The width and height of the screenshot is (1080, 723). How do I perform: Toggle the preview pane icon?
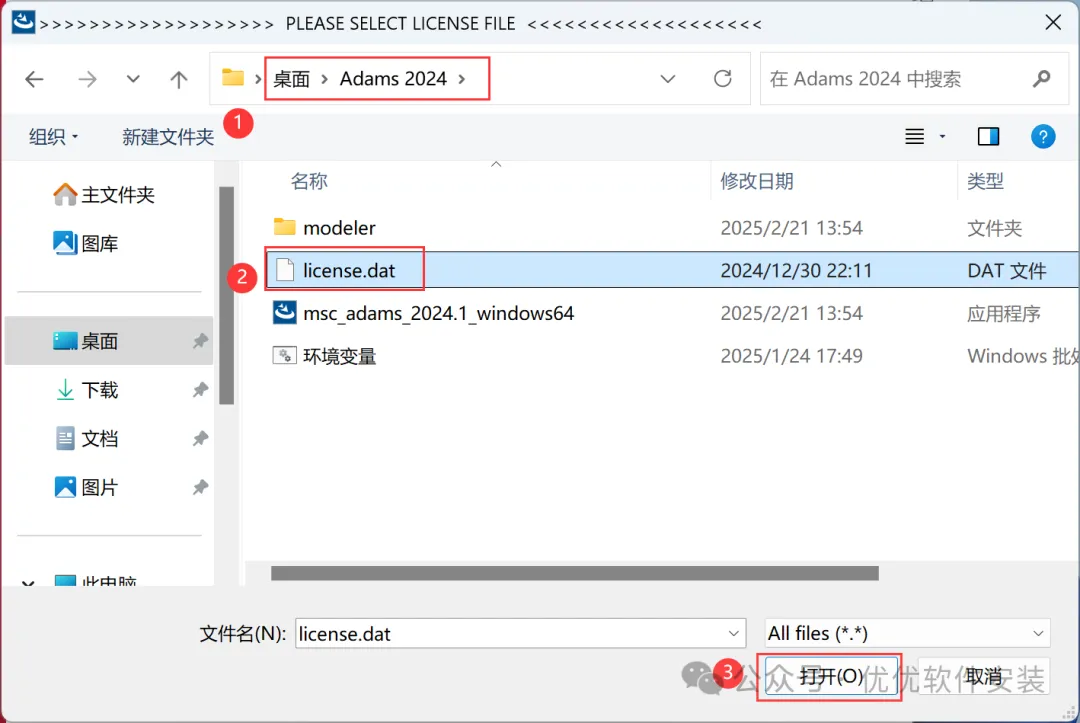click(988, 136)
